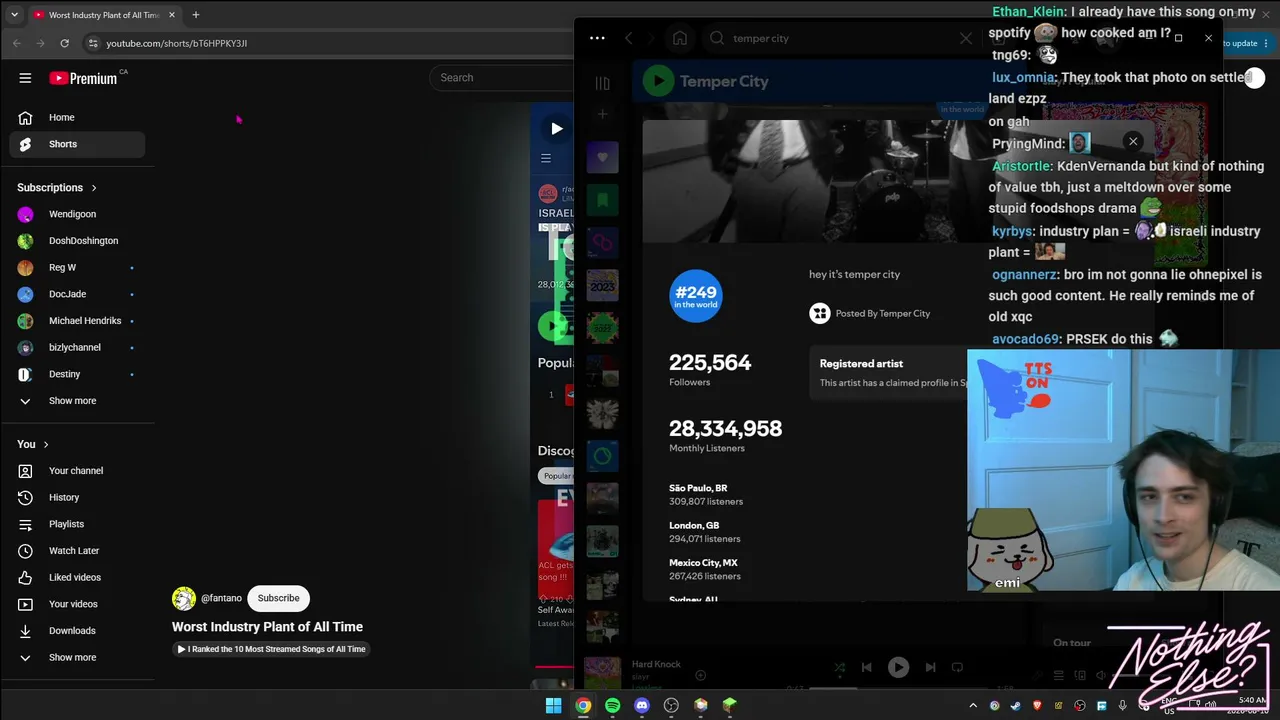This screenshot has height=720, width=1280.
Task: Open the DocJade subscription channel
Action: point(77,294)
